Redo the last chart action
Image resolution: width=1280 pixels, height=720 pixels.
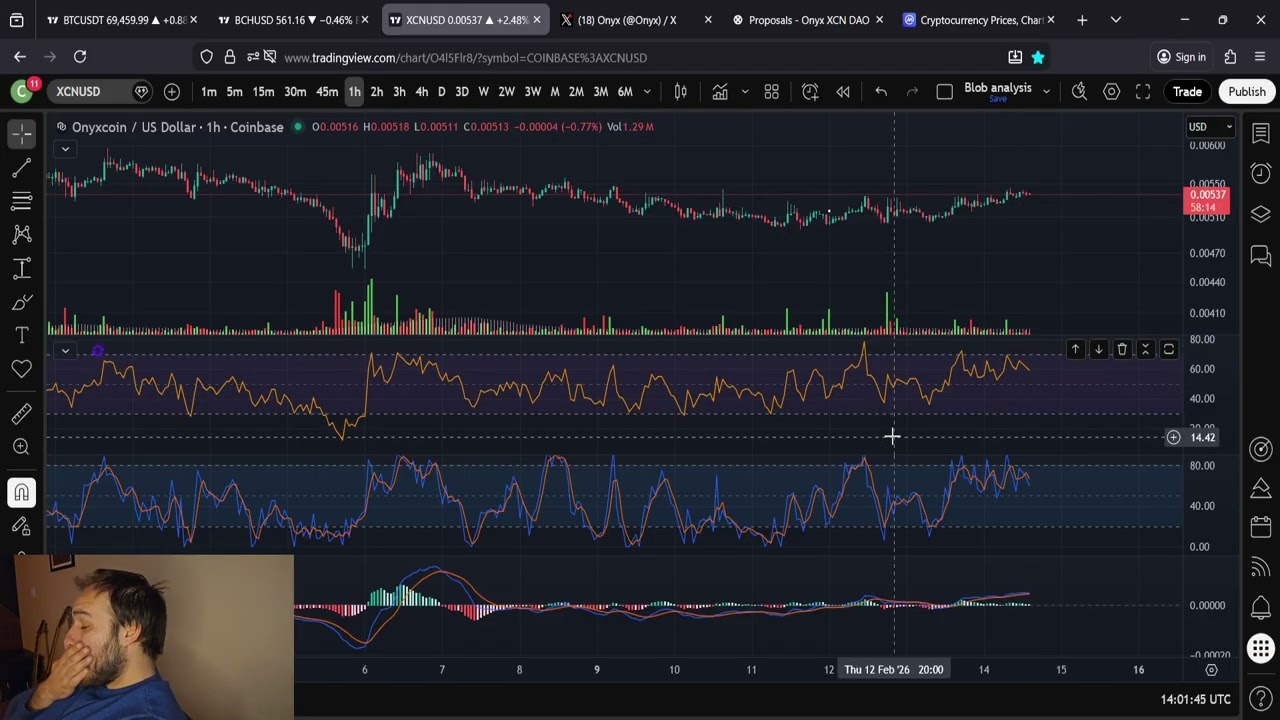coord(912,92)
